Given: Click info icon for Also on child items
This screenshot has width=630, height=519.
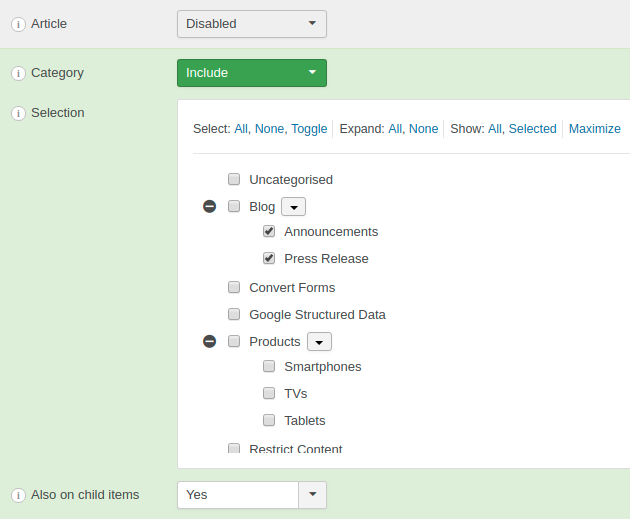Looking at the screenshot, I should coord(18,495).
